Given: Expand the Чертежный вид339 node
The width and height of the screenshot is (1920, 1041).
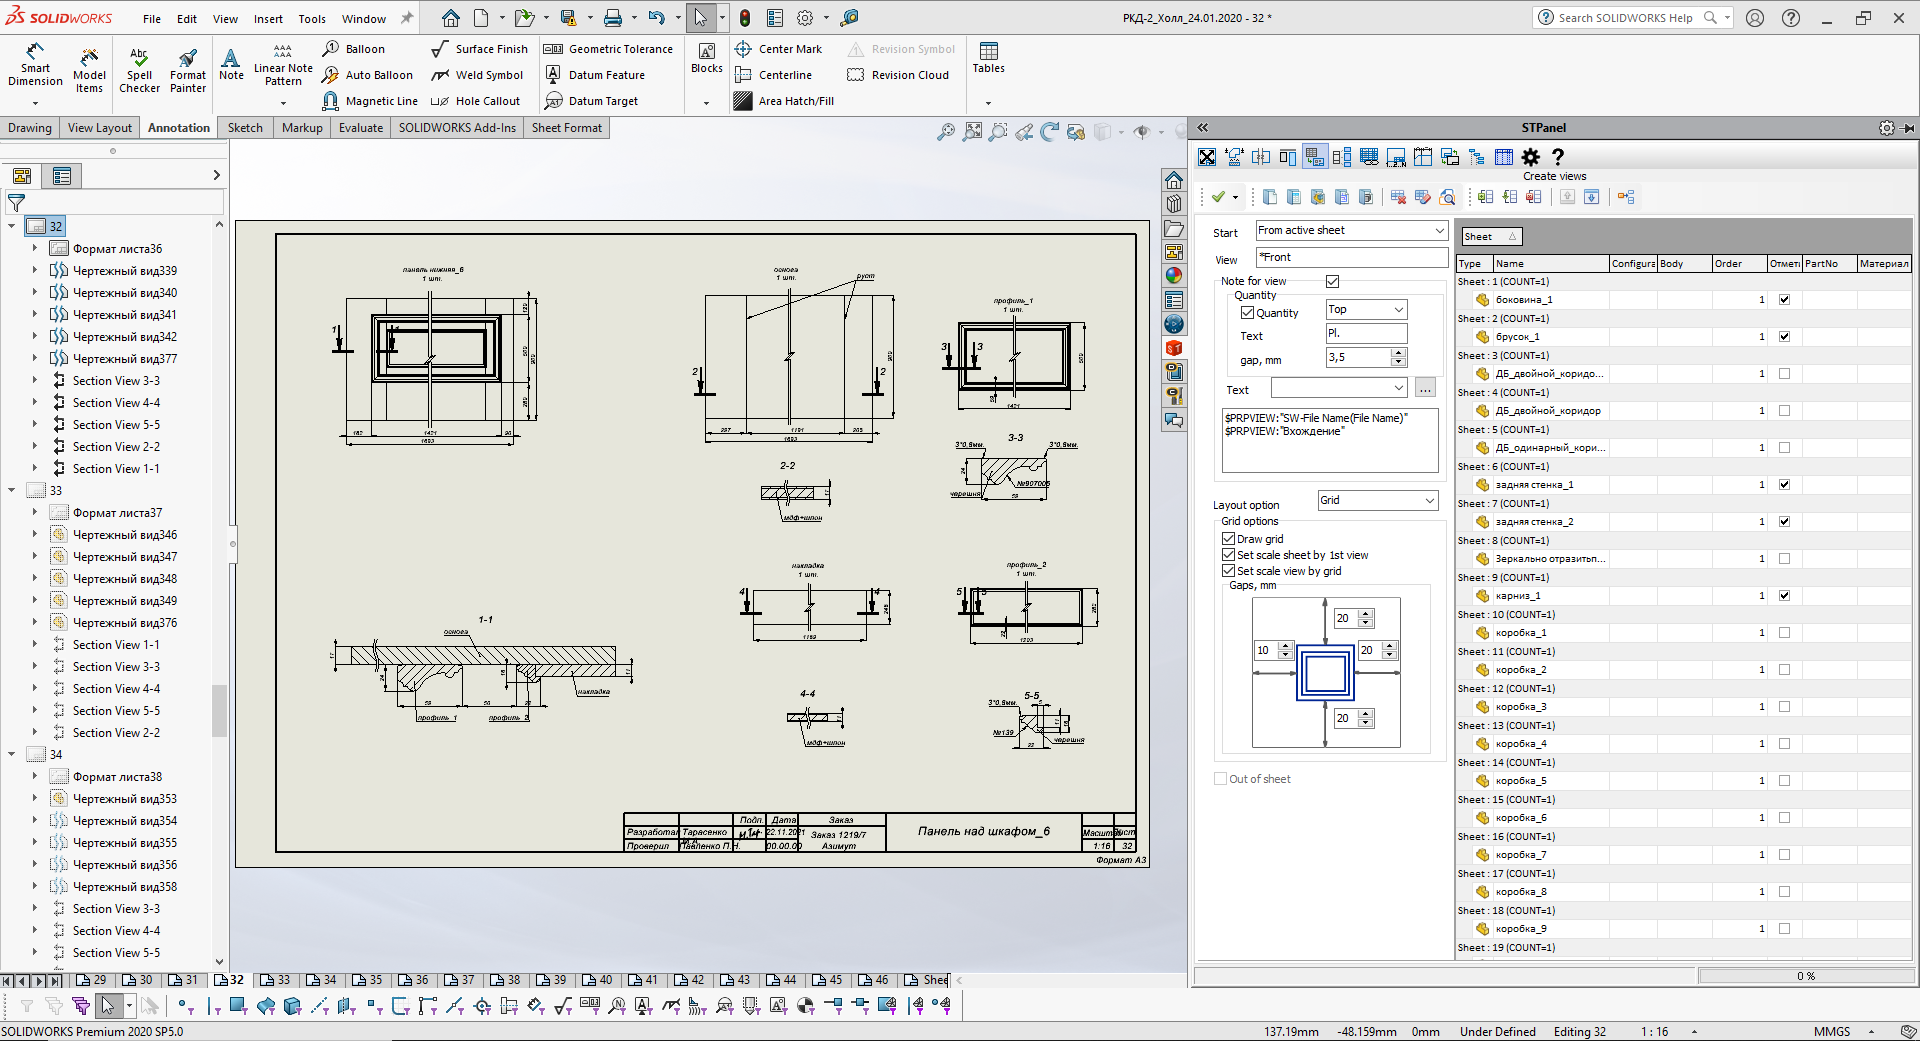Looking at the screenshot, I should [x=35, y=270].
